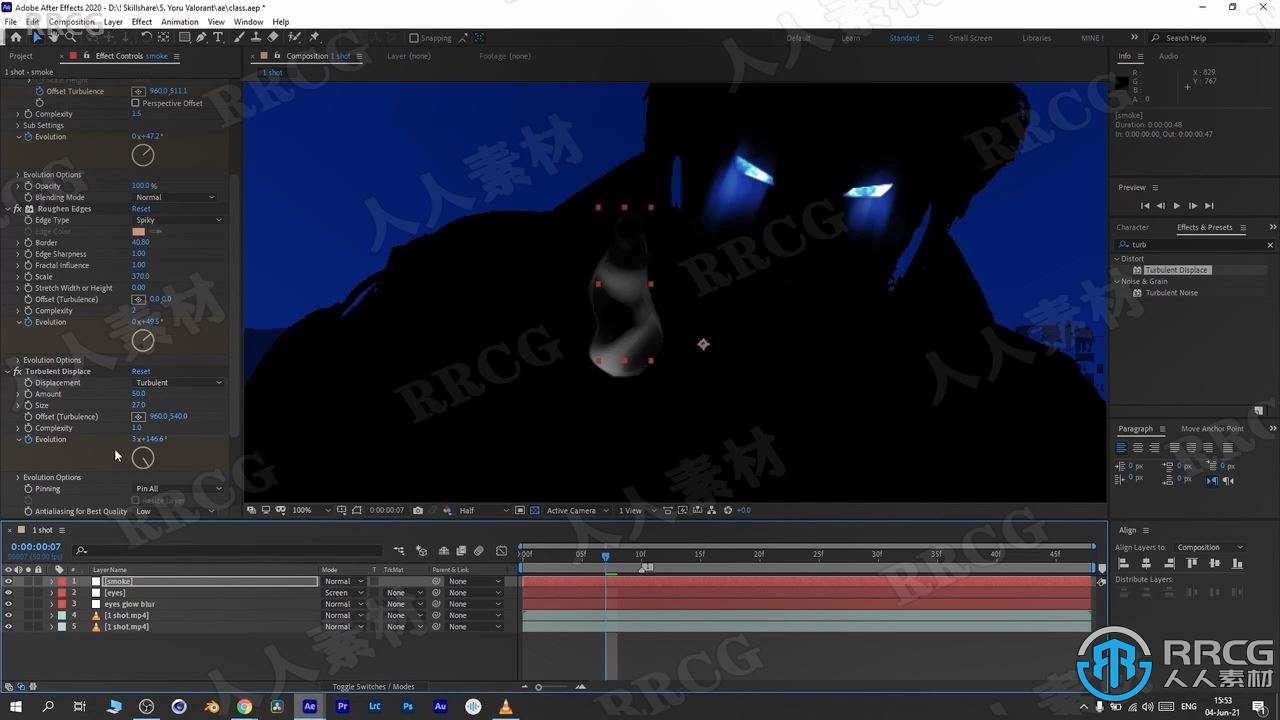Open Google Chrome from the taskbar
This screenshot has height=720, width=1280.
click(244, 706)
